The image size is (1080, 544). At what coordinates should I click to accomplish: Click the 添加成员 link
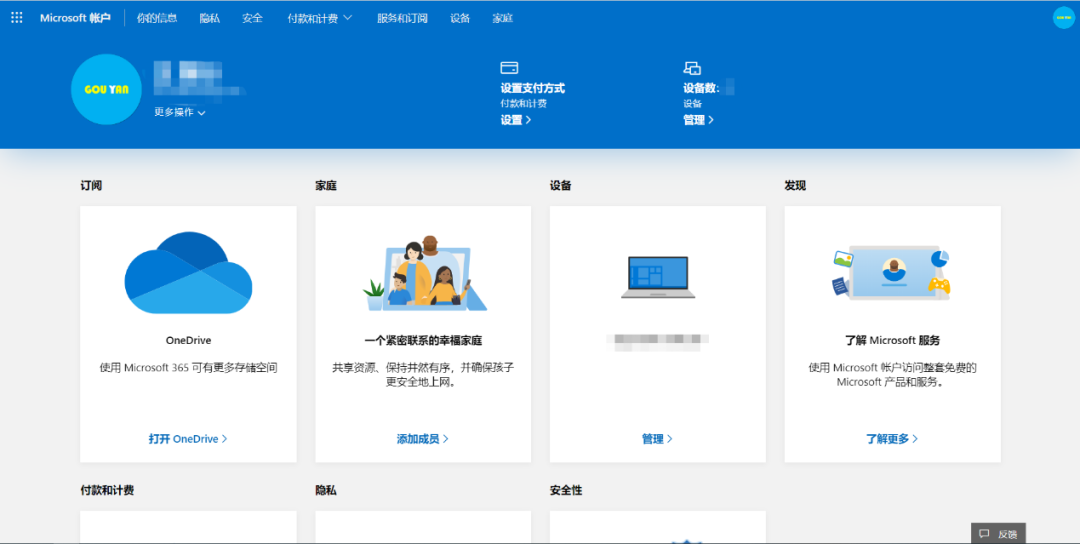click(x=423, y=439)
